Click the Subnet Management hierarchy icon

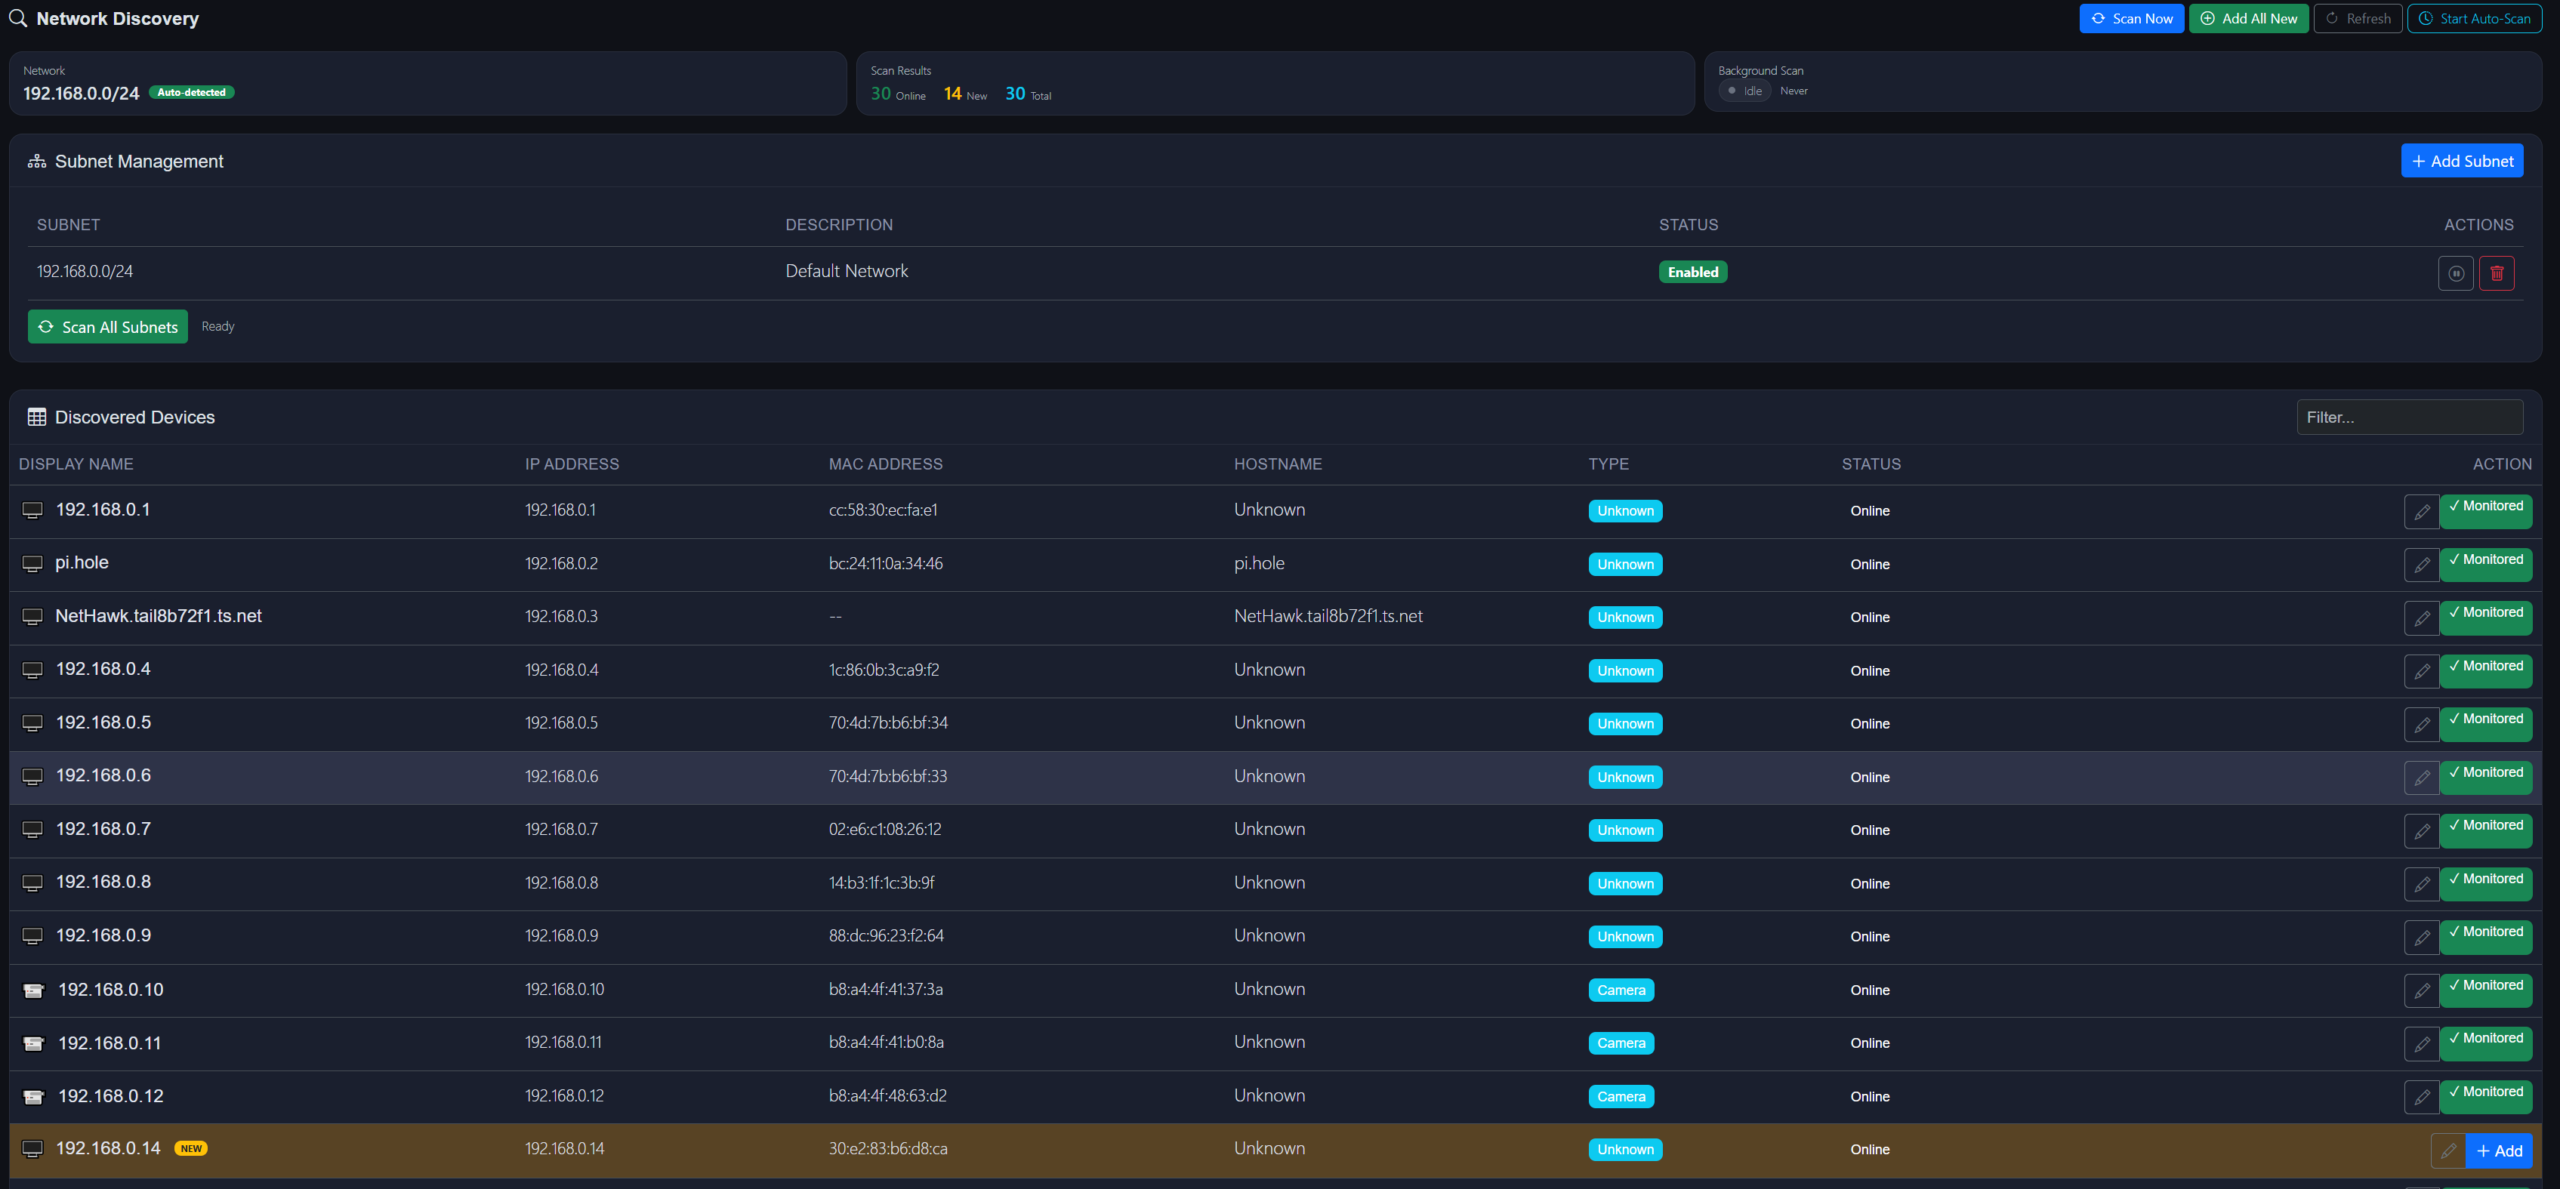click(x=37, y=161)
